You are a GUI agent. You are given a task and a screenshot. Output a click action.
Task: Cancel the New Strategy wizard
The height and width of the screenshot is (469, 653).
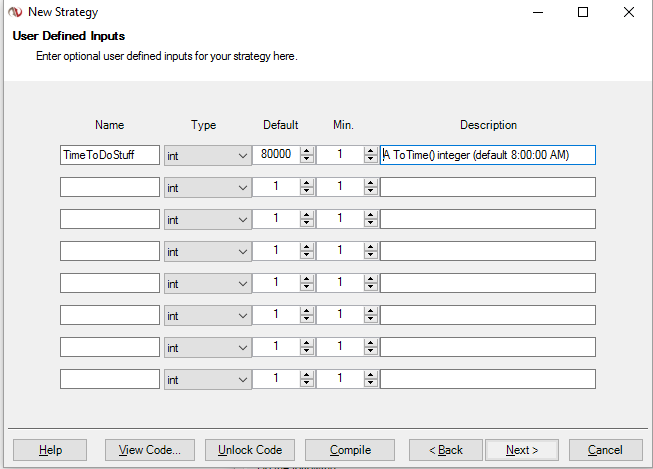605,450
